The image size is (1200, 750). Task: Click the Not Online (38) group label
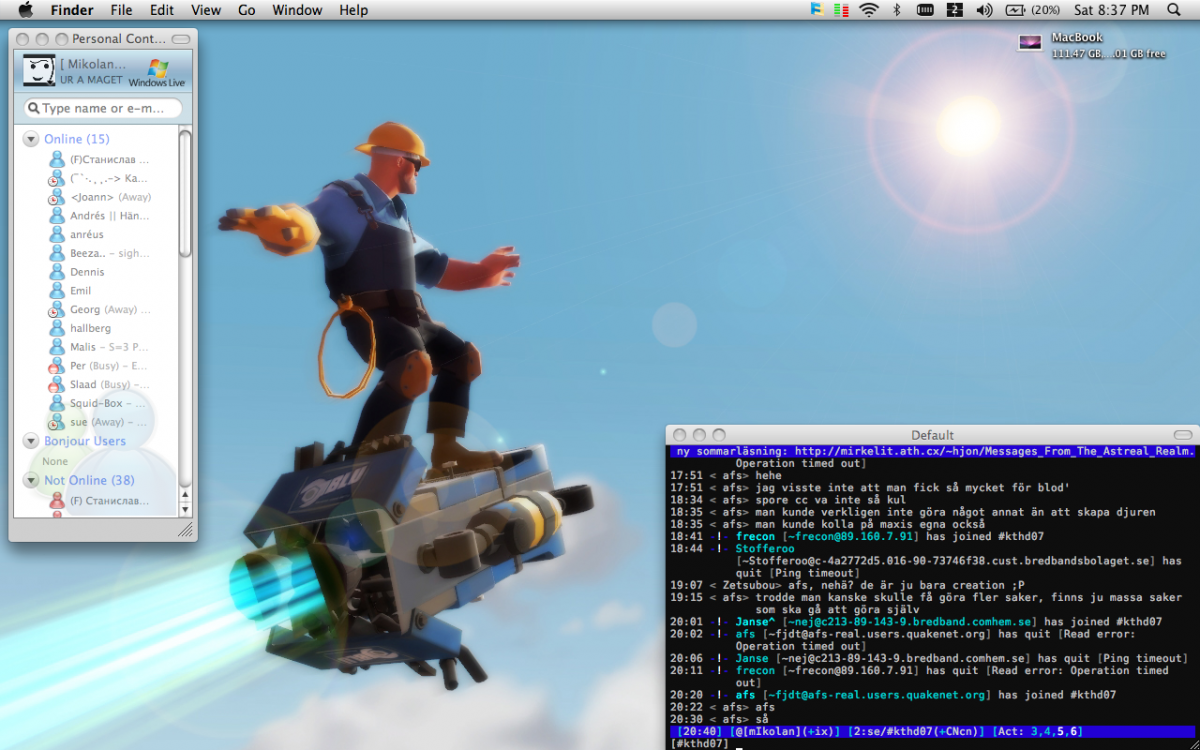pyautogui.click(x=89, y=481)
